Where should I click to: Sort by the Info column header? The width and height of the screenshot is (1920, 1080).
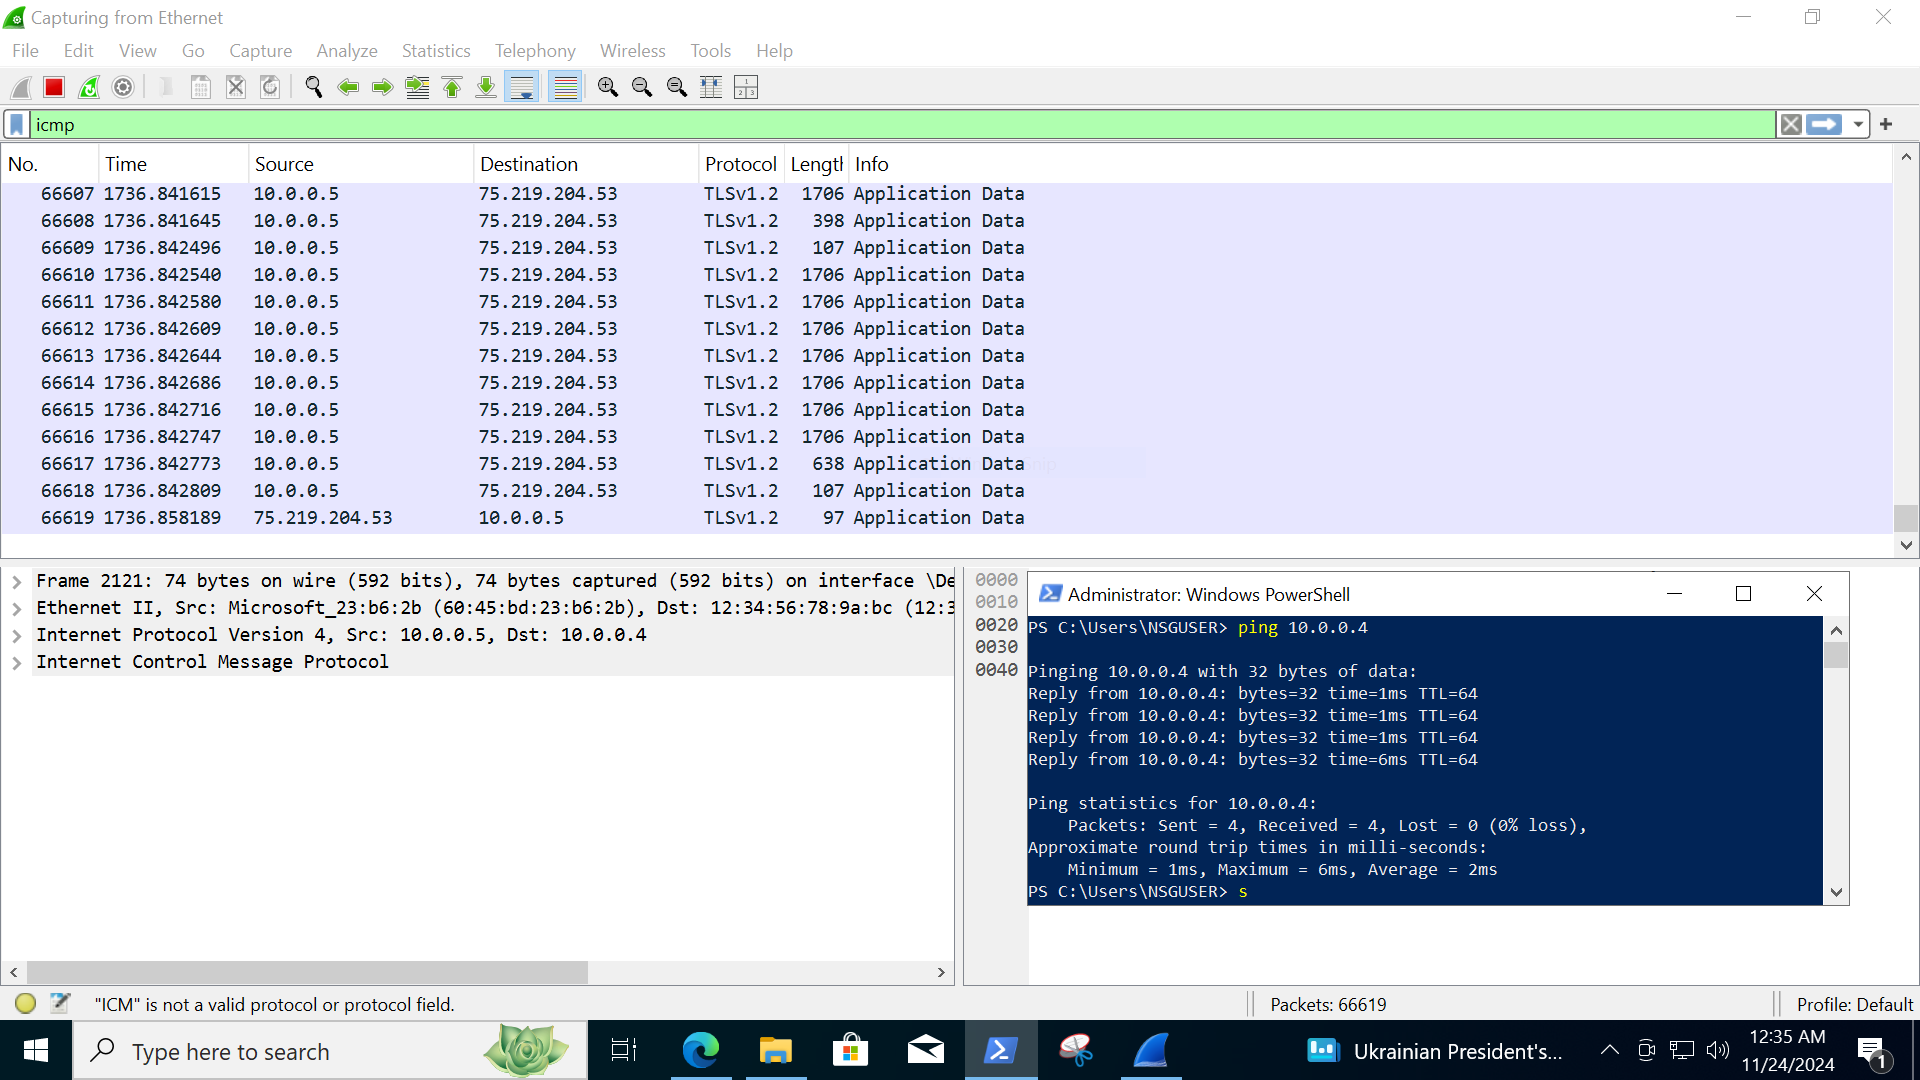pyautogui.click(x=1370, y=164)
